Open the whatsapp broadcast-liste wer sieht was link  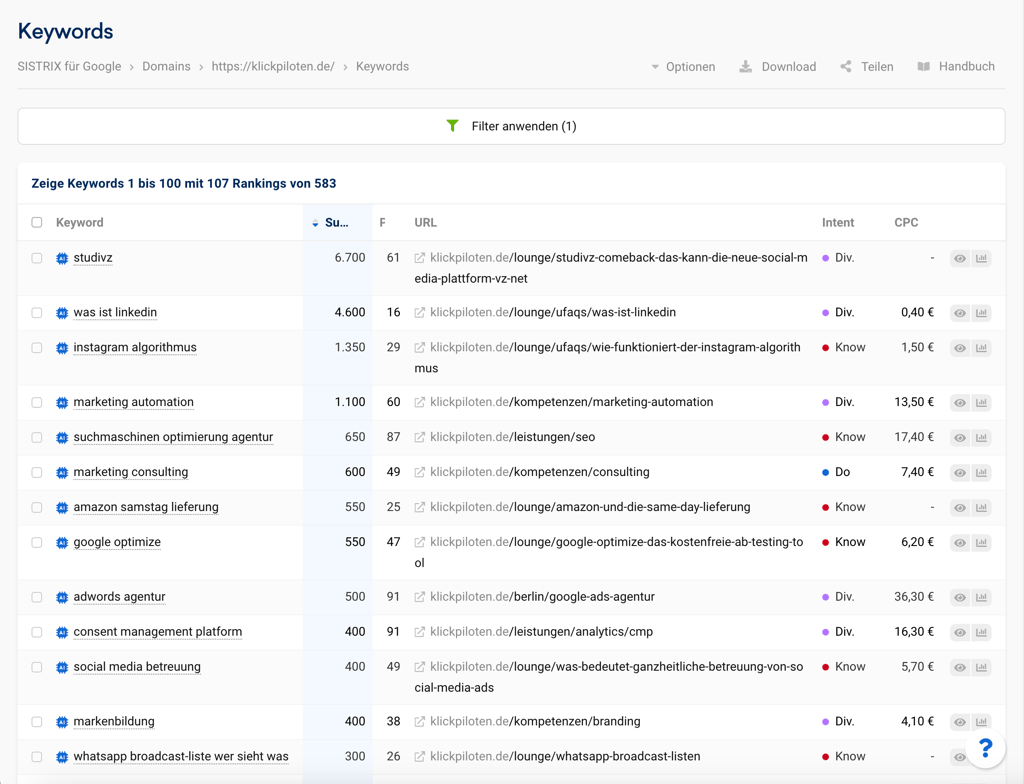pos(181,757)
